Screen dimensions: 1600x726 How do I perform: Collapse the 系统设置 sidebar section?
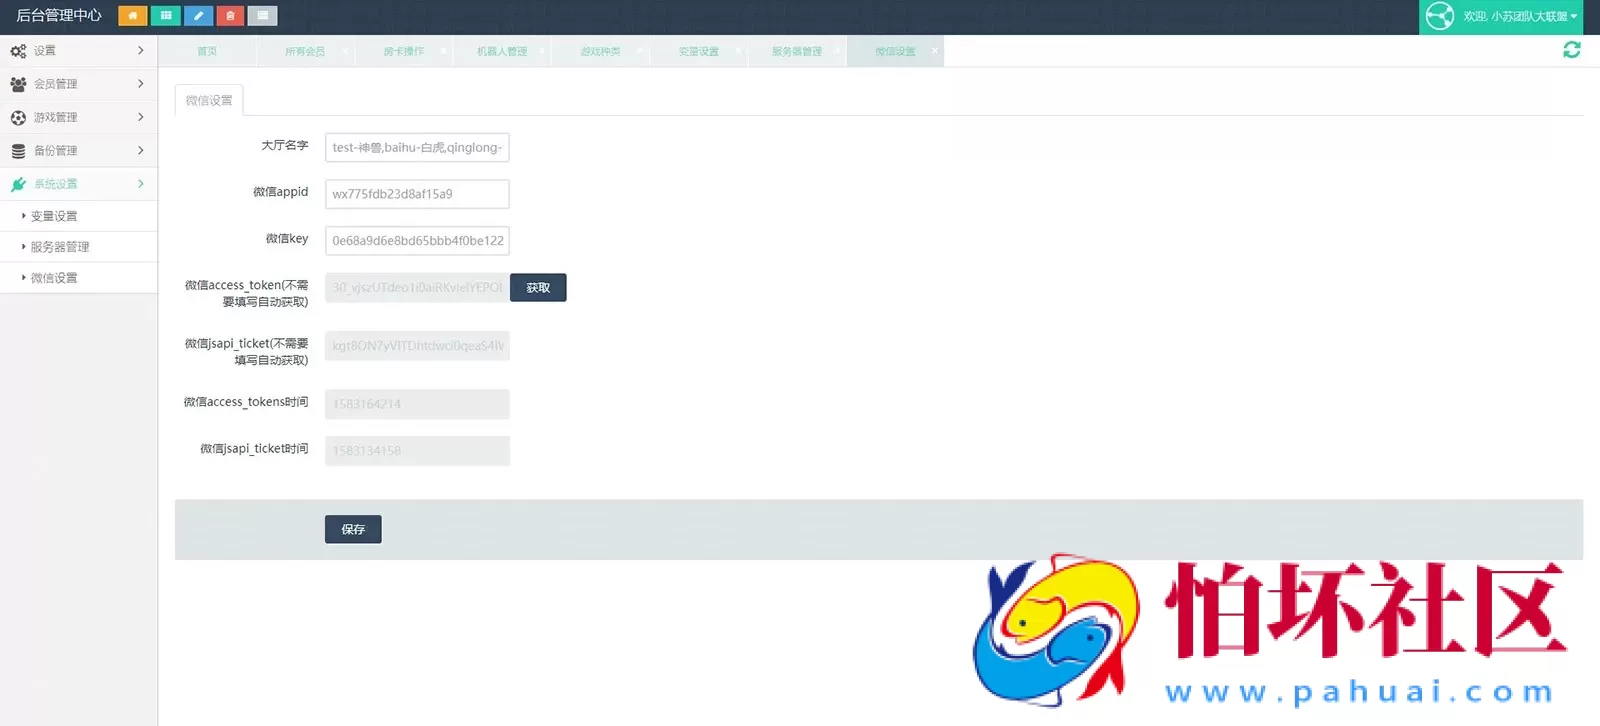pos(78,184)
